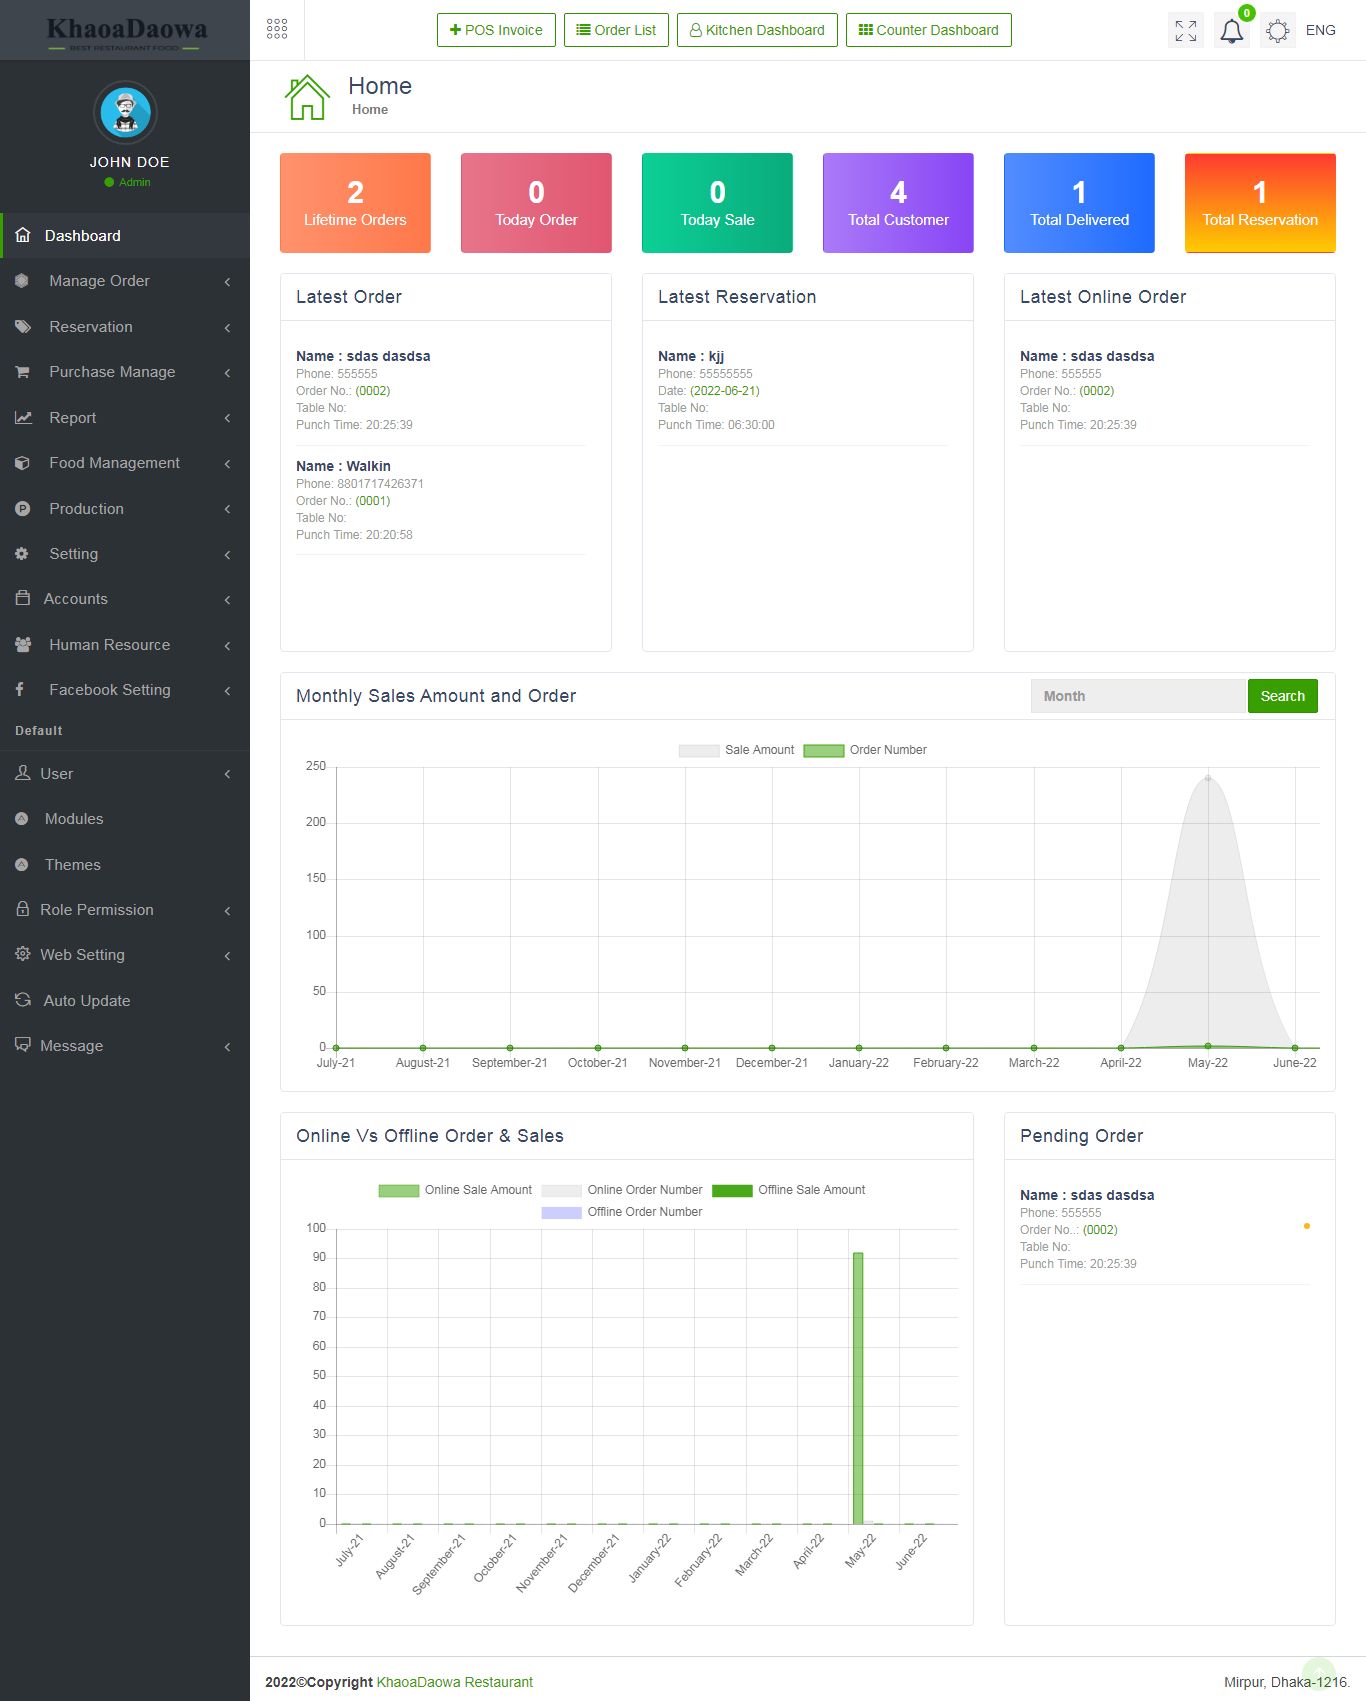Viewport: 1366px width, 1701px height.
Task: Click the Online Sale Amount legend swatch
Action: pyautogui.click(x=398, y=1191)
